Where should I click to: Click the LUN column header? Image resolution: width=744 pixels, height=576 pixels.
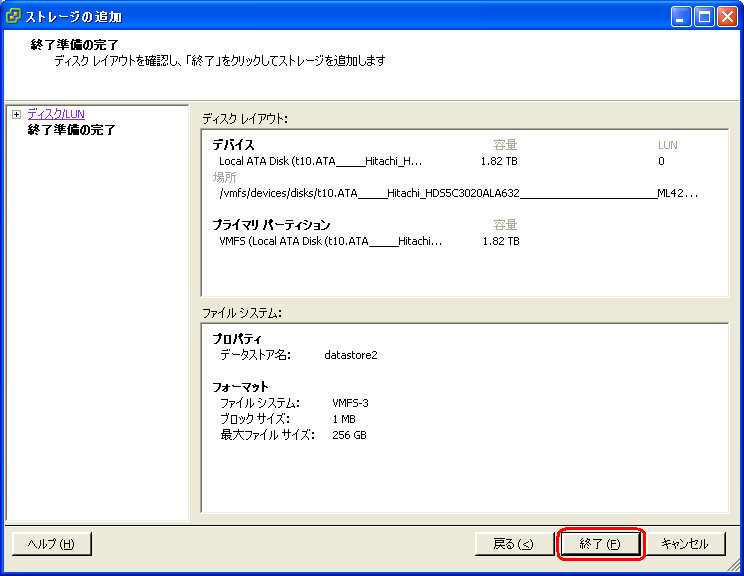[x=667, y=145]
